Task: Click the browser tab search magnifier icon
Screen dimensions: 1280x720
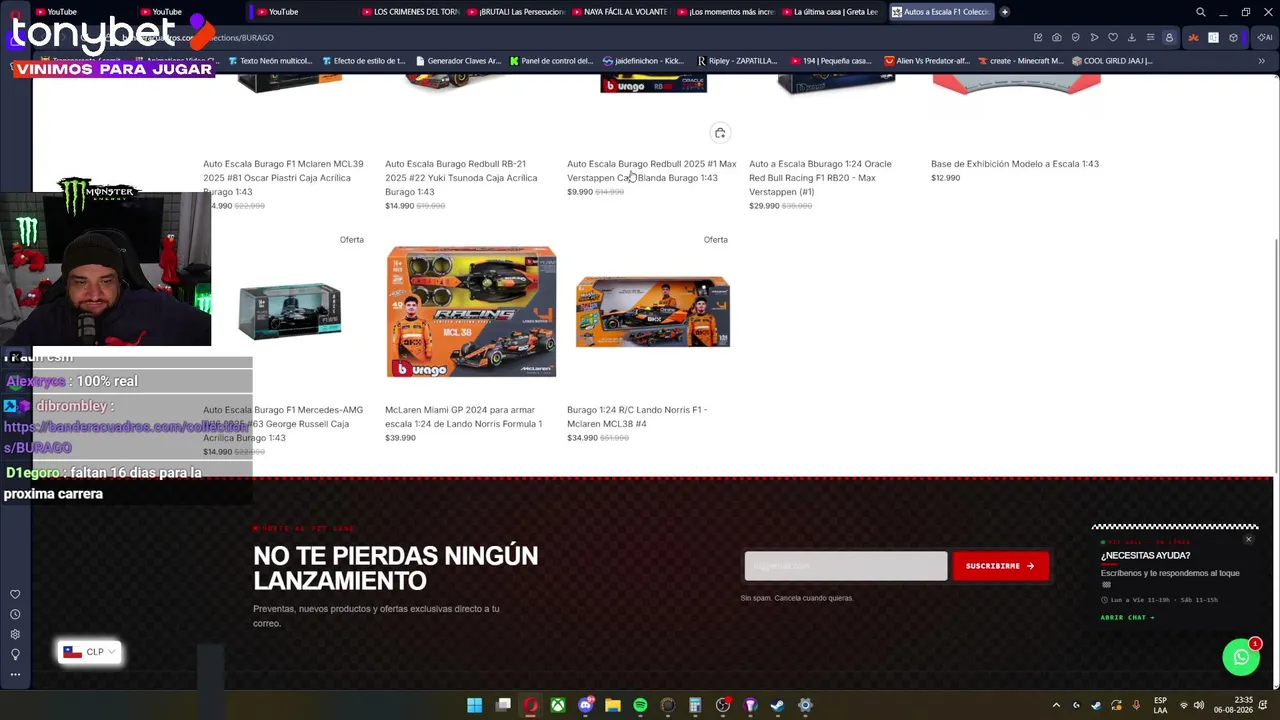Action: click(x=1201, y=12)
